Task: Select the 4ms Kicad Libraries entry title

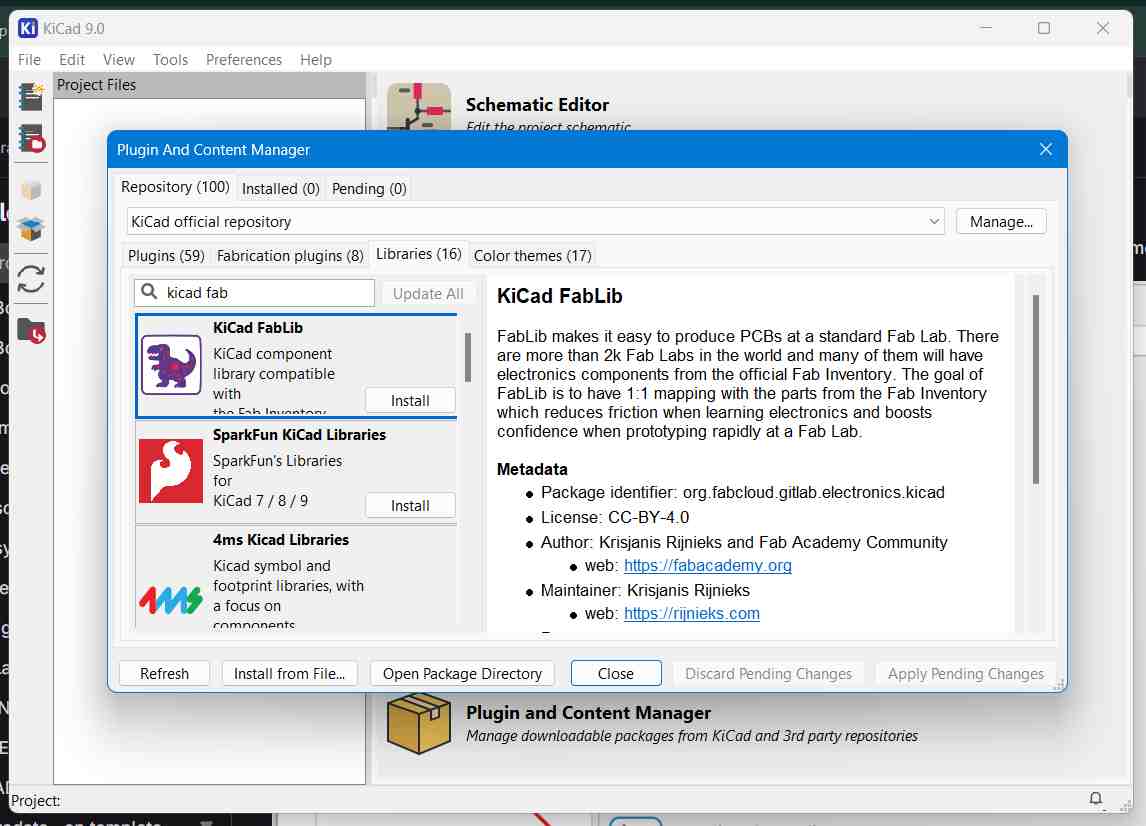Action: (281, 539)
